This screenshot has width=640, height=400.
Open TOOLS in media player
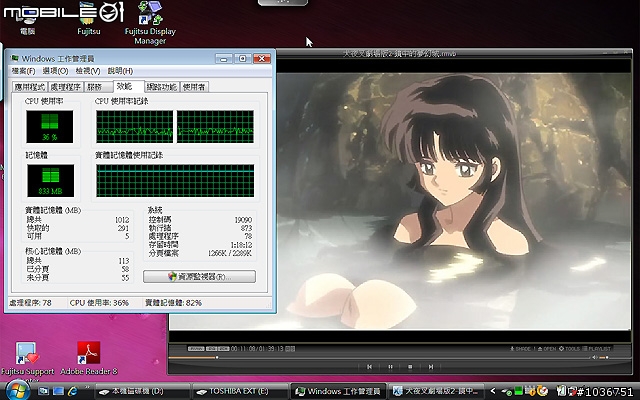pos(569,349)
